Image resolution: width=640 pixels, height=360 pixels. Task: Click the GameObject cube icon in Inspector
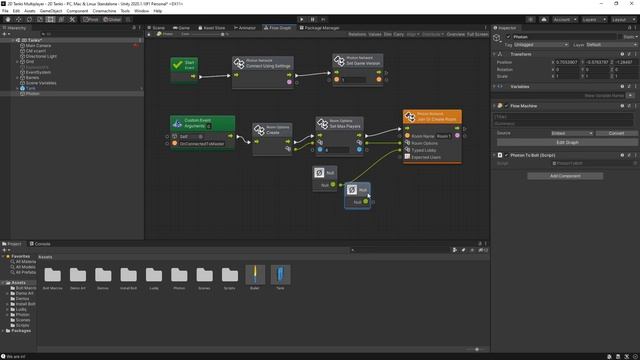point(497,38)
